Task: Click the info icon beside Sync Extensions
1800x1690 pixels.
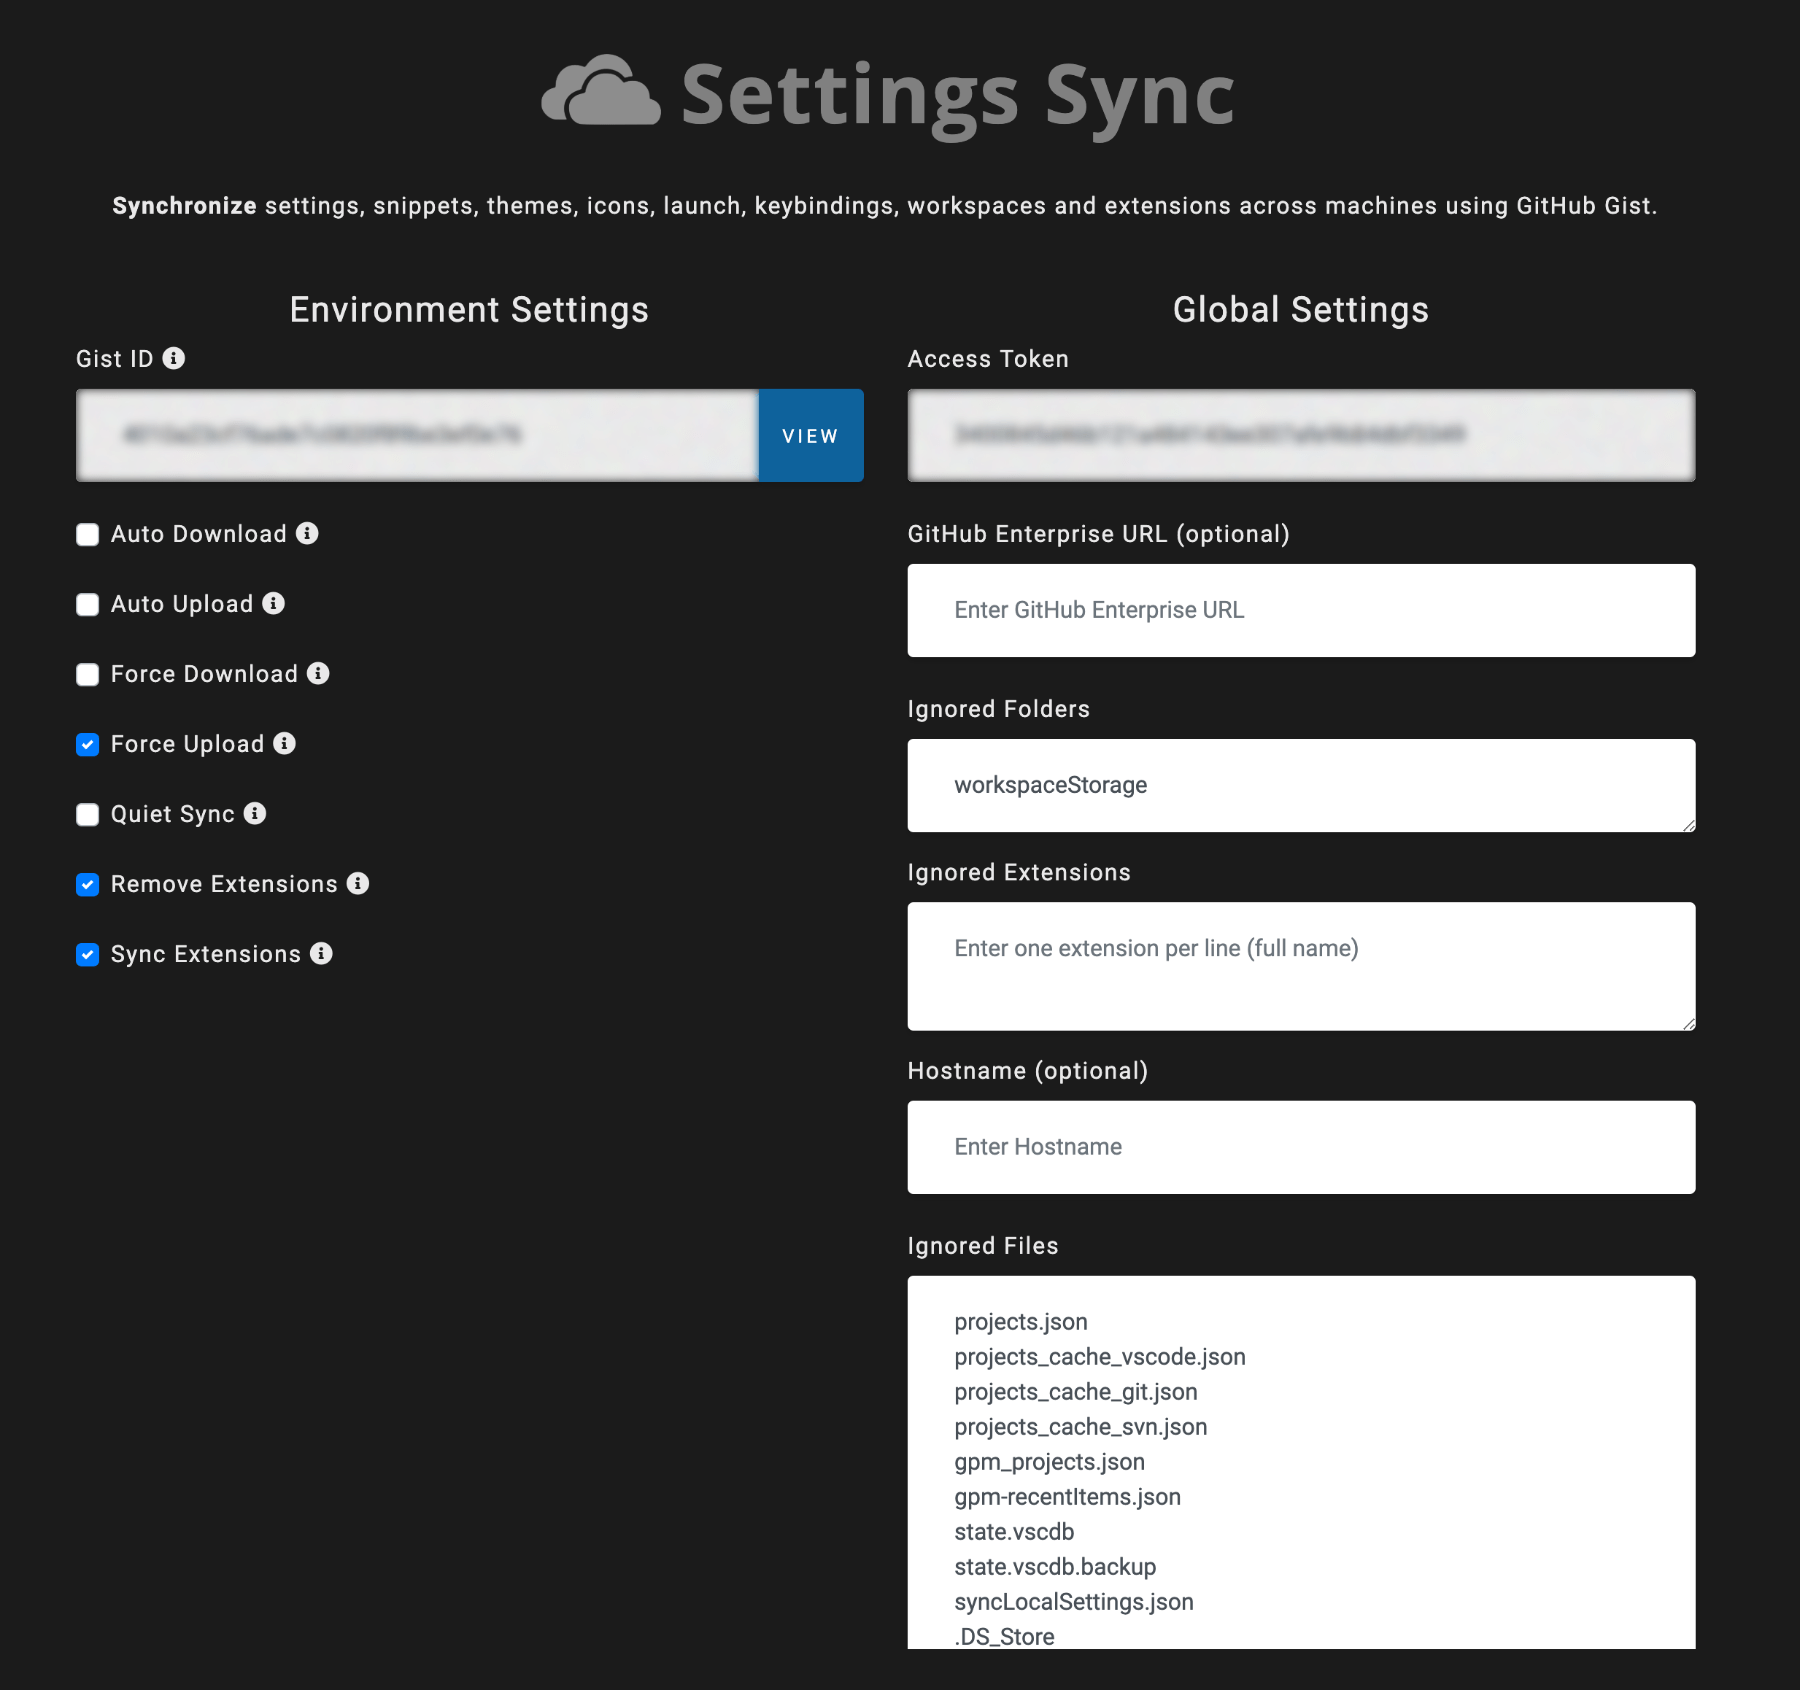Action: (321, 954)
